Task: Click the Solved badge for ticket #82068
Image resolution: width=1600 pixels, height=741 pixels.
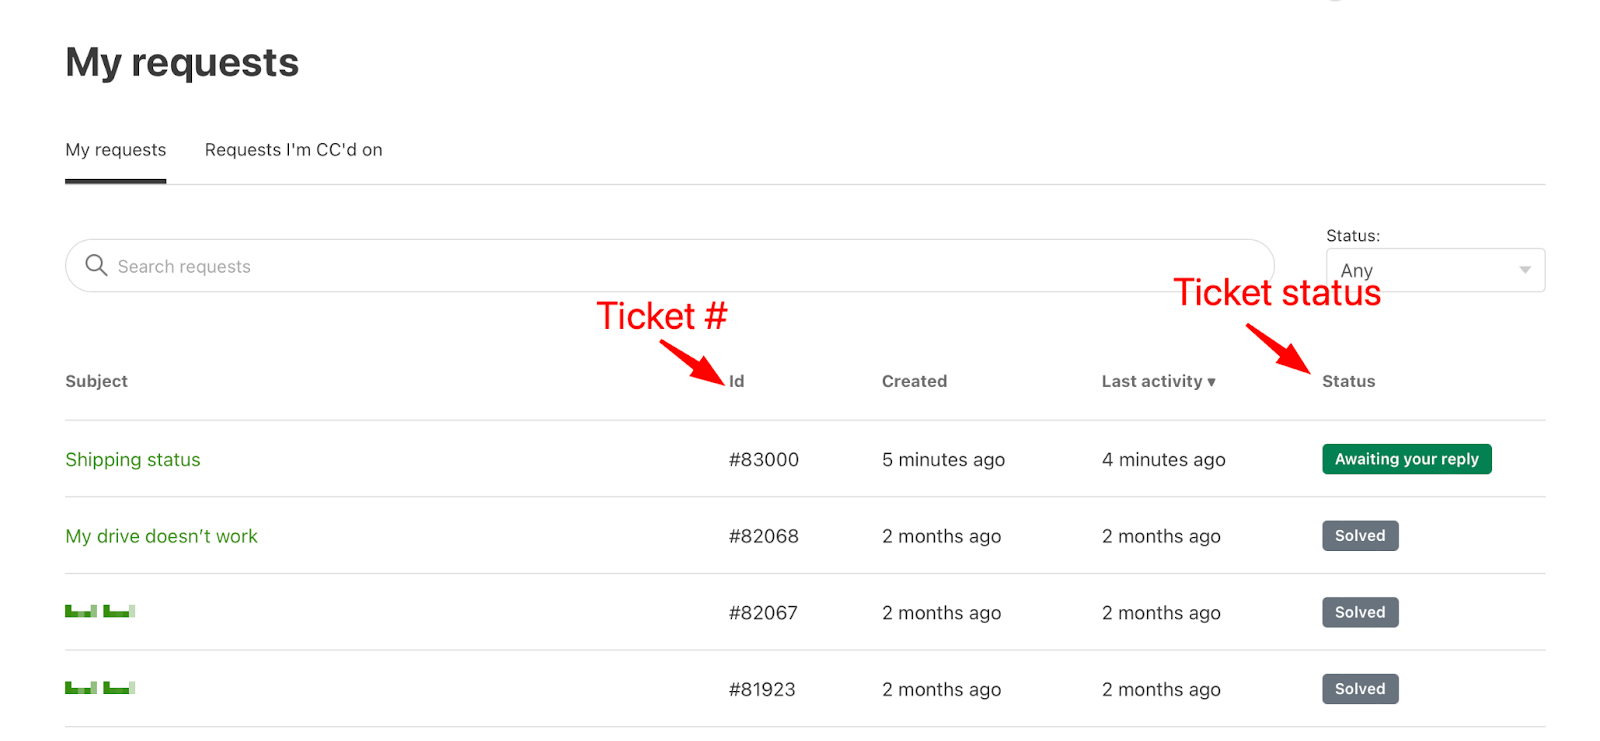Action: (1360, 536)
